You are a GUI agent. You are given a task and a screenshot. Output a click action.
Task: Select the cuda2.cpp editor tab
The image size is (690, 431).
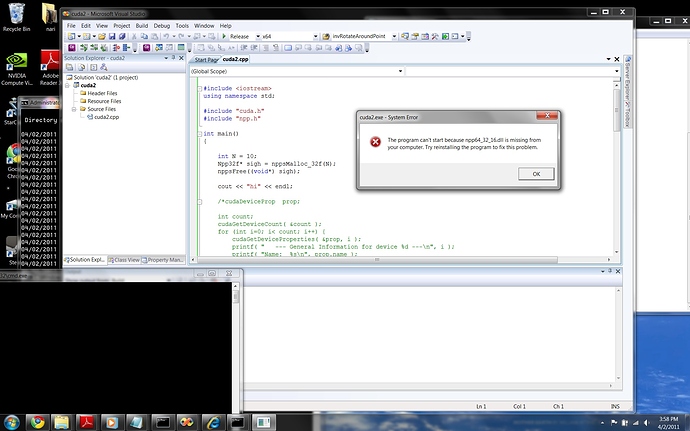(235, 59)
